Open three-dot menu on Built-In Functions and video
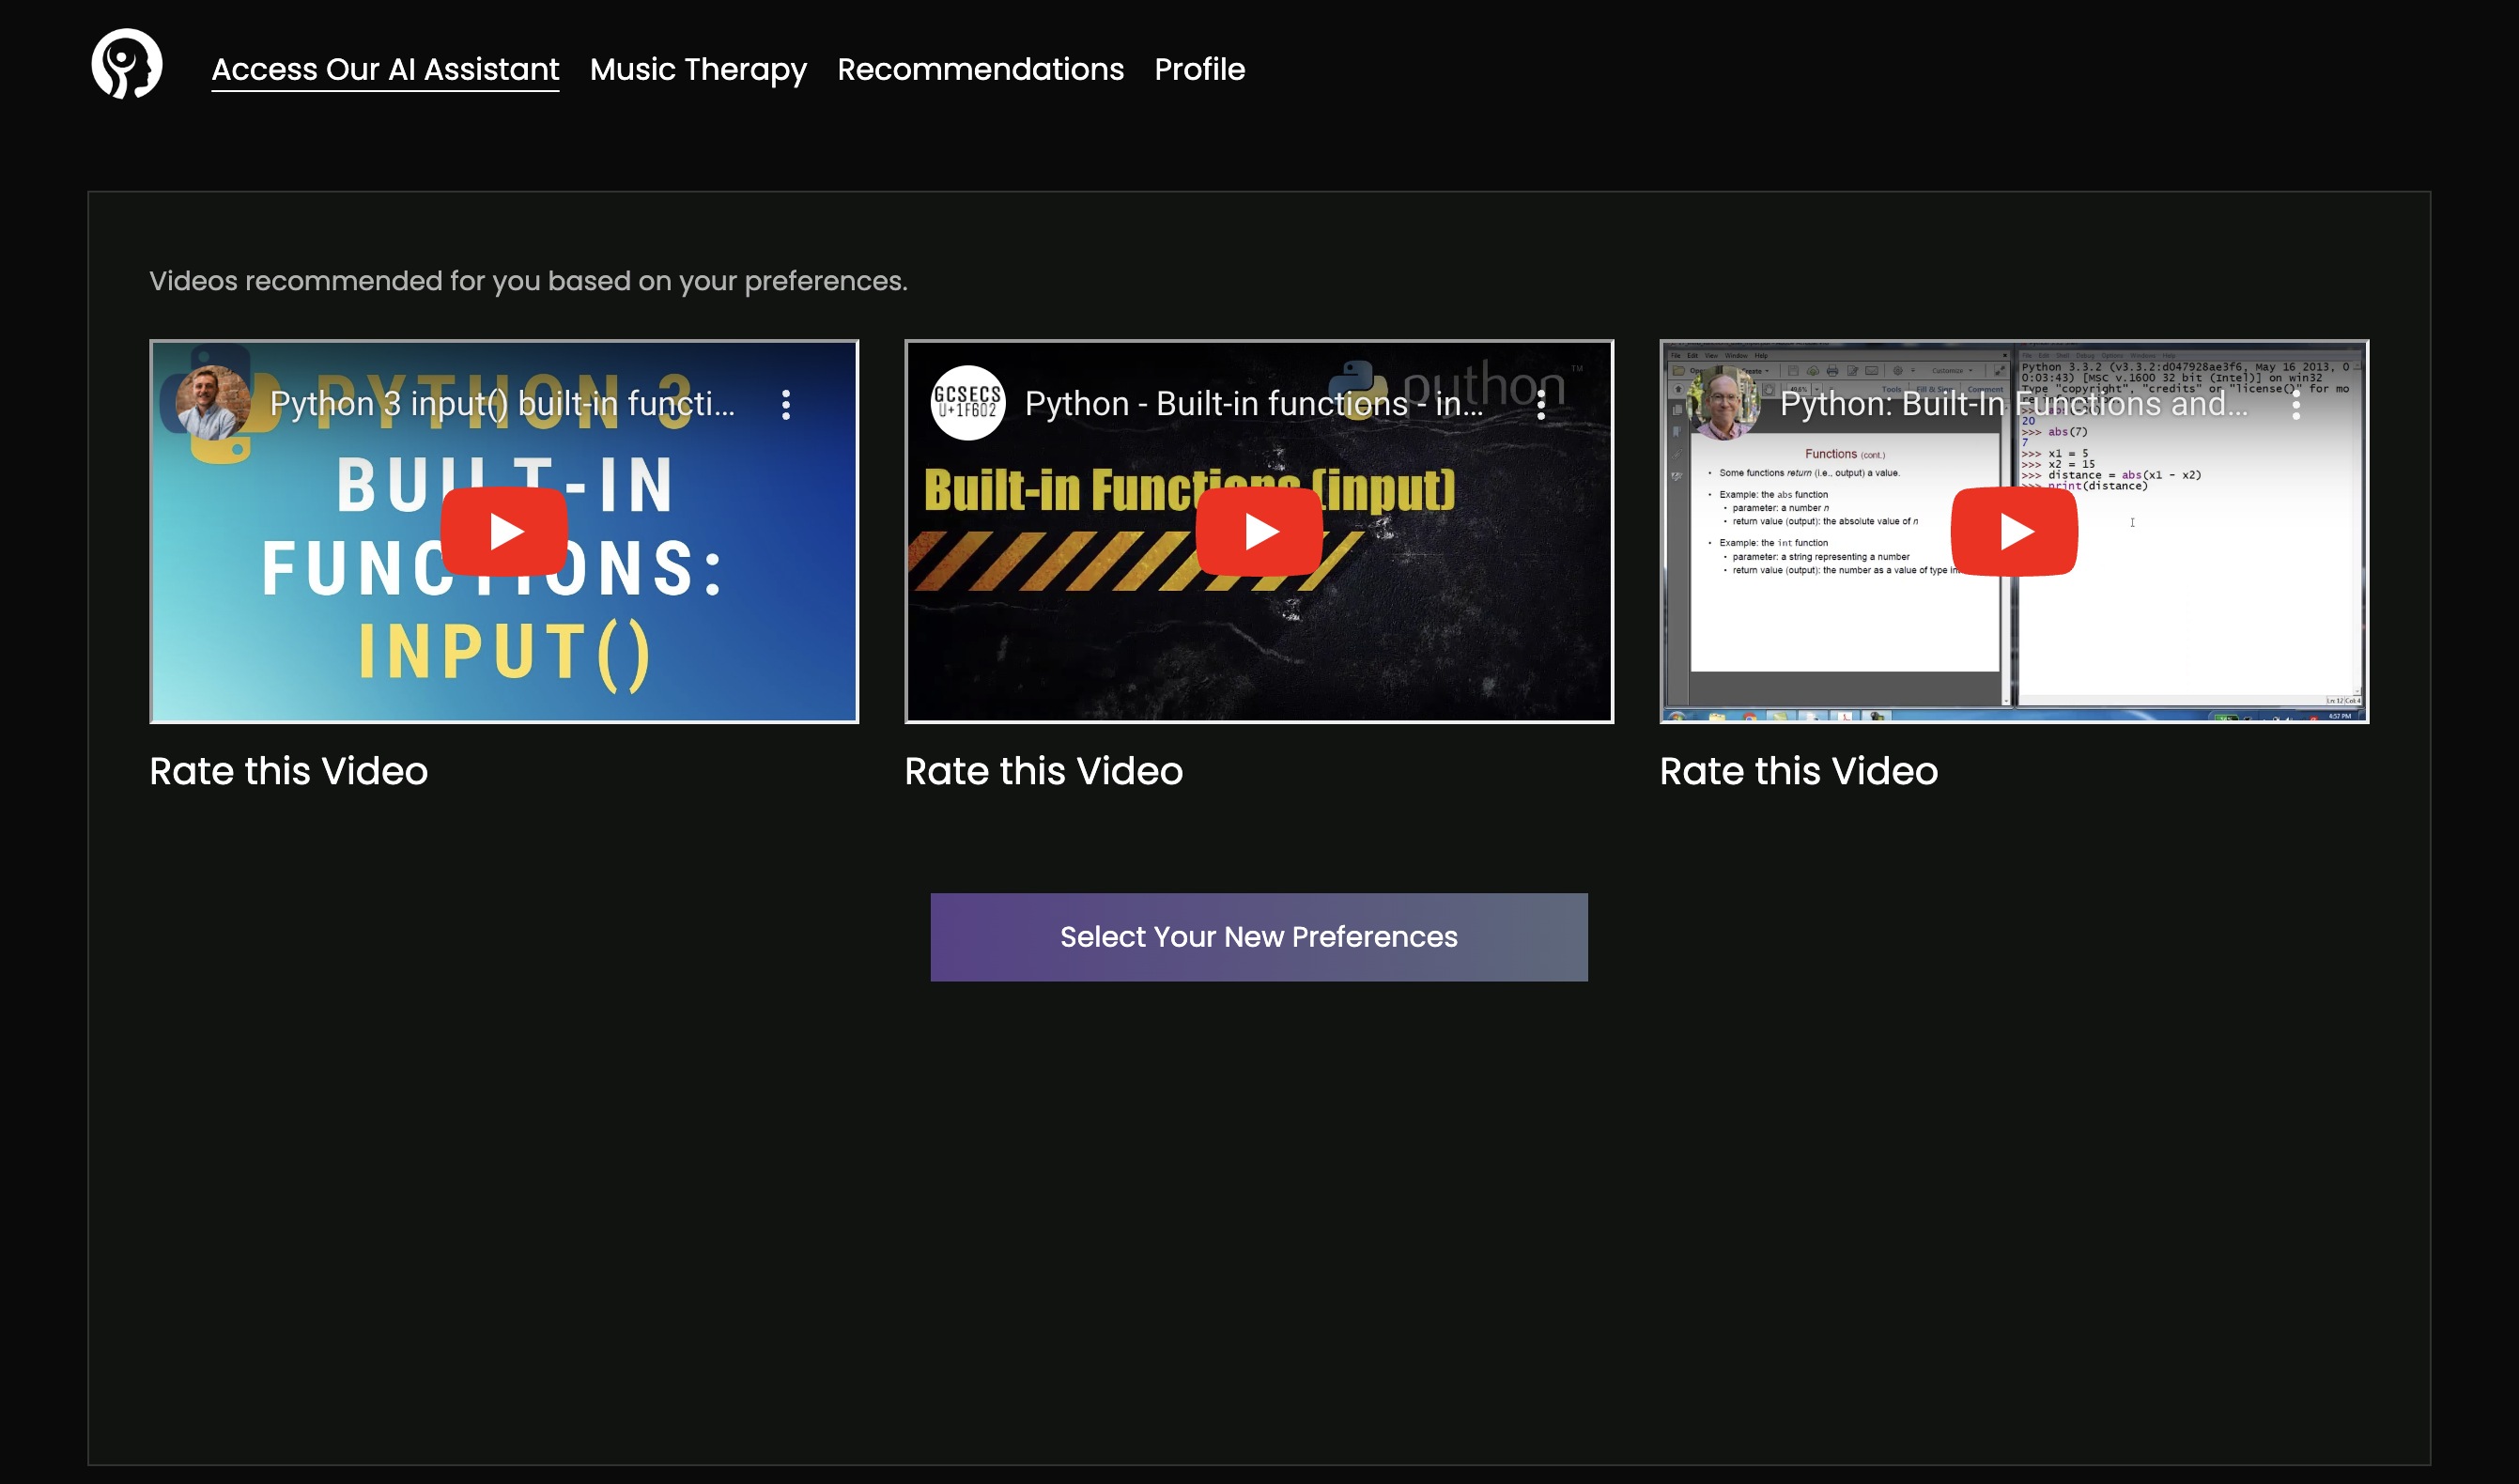Image resolution: width=2519 pixels, height=1484 pixels. click(2295, 404)
